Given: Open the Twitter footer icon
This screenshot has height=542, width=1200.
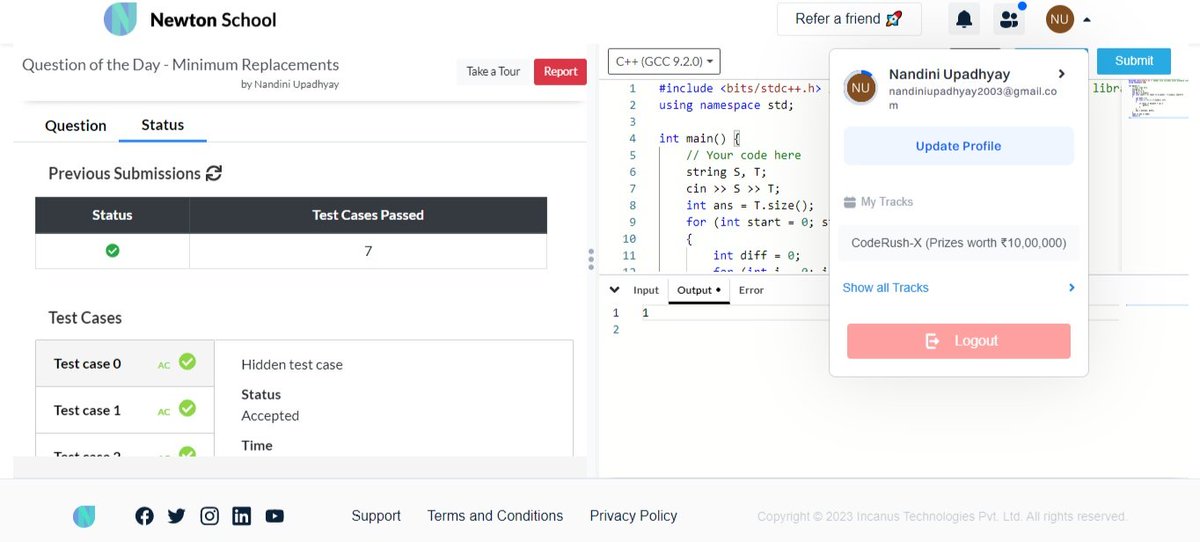Looking at the screenshot, I should (x=177, y=516).
